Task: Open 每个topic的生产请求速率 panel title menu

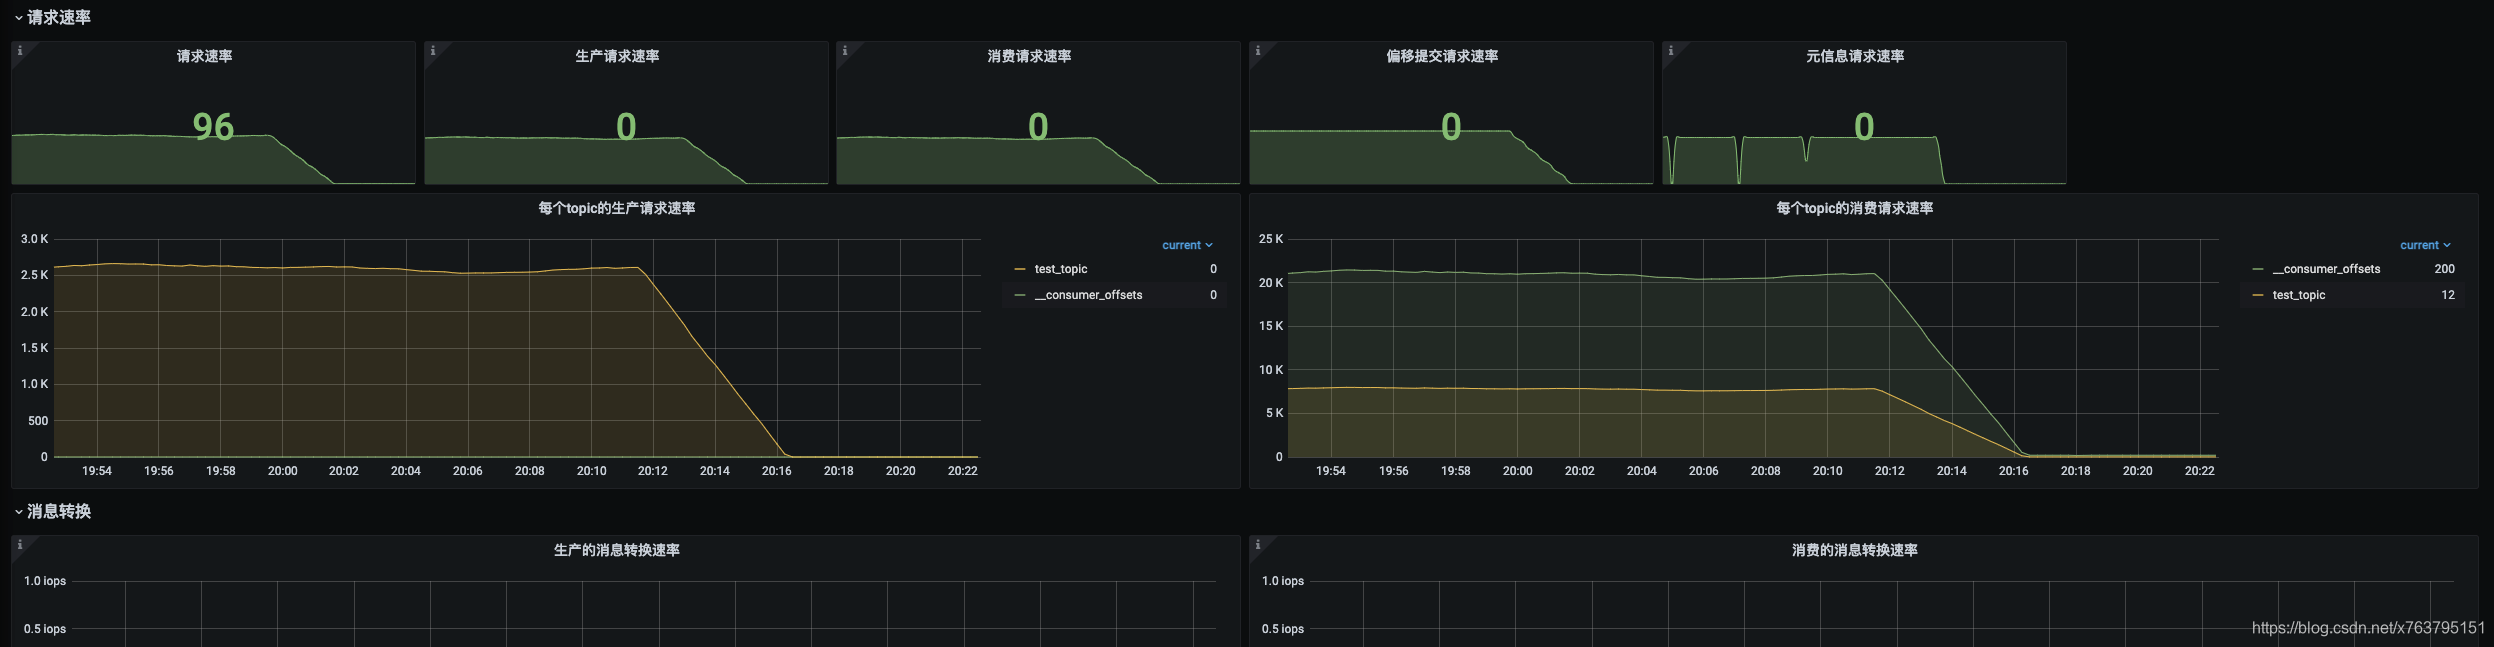Action: tap(617, 208)
